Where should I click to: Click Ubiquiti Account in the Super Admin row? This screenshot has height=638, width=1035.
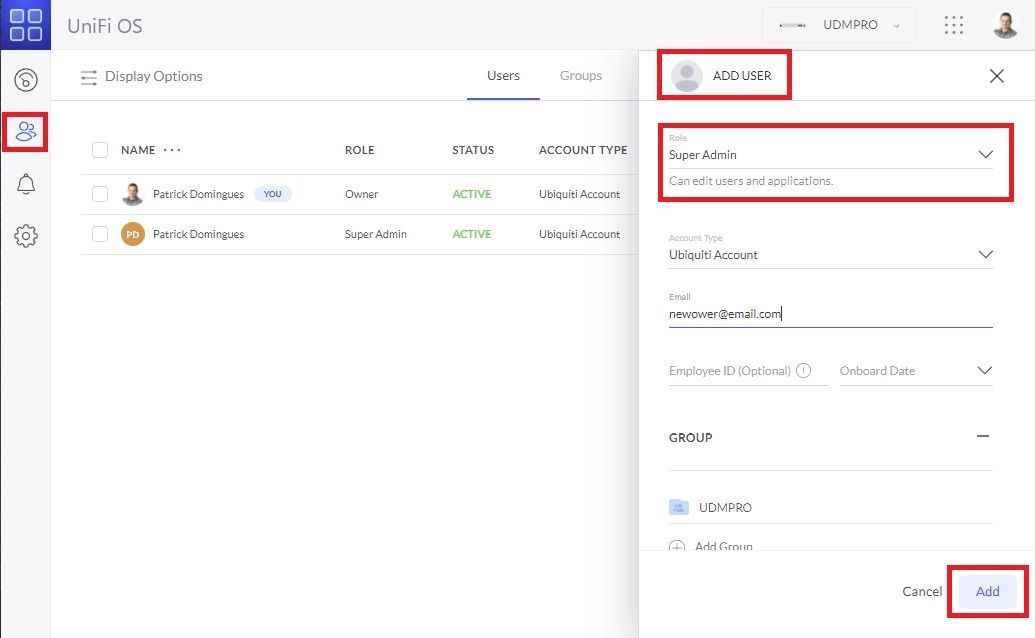(579, 234)
